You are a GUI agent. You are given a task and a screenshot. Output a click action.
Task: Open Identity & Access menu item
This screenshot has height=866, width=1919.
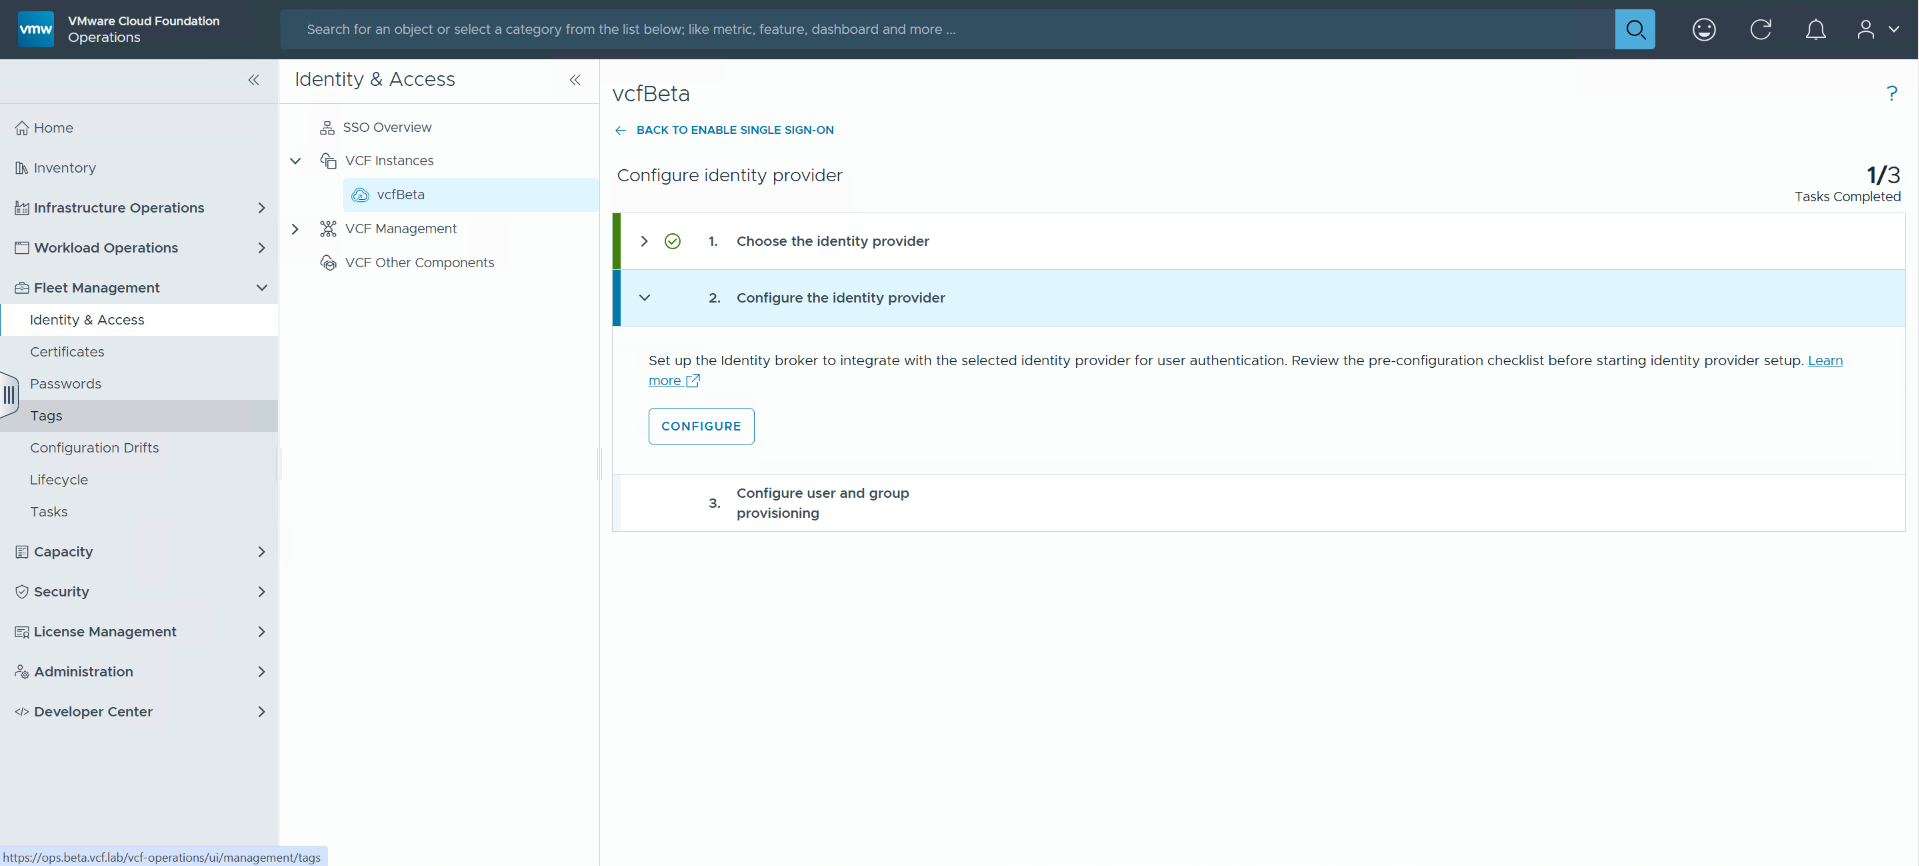139,320
